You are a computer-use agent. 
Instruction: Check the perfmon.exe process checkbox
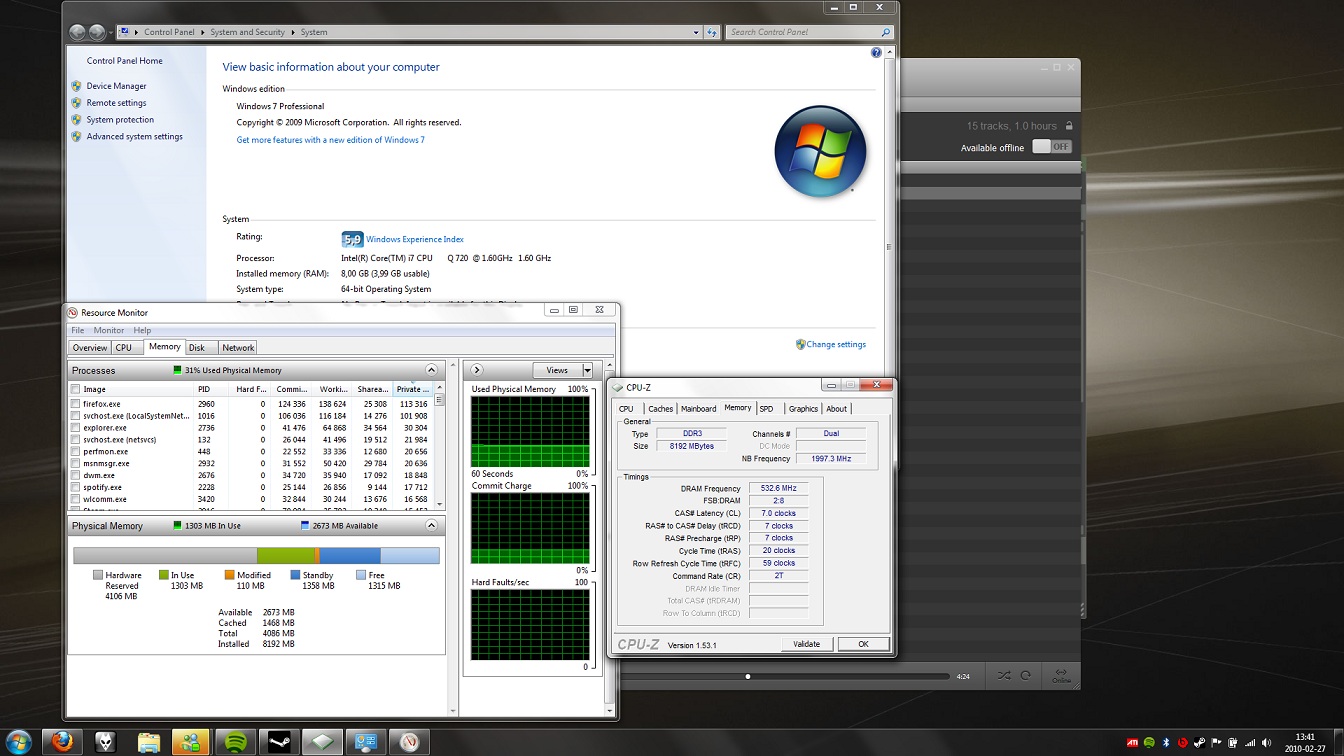click(75, 452)
